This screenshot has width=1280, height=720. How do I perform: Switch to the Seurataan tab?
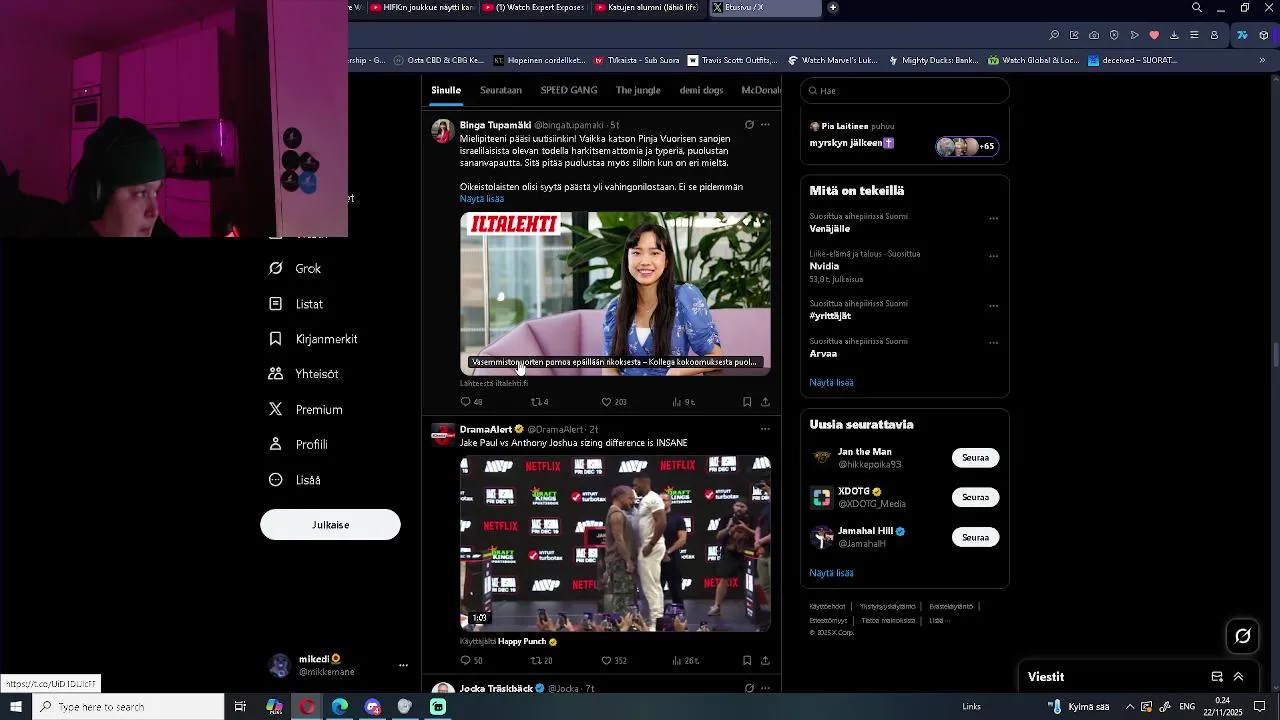(501, 90)
